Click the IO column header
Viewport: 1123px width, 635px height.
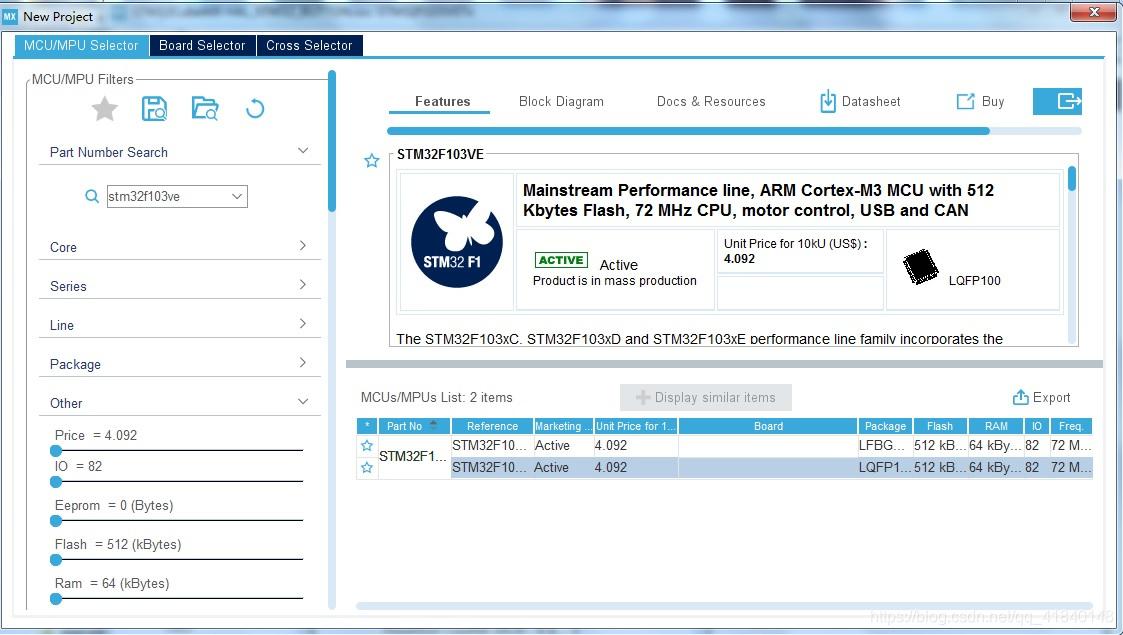[1036, 426]
